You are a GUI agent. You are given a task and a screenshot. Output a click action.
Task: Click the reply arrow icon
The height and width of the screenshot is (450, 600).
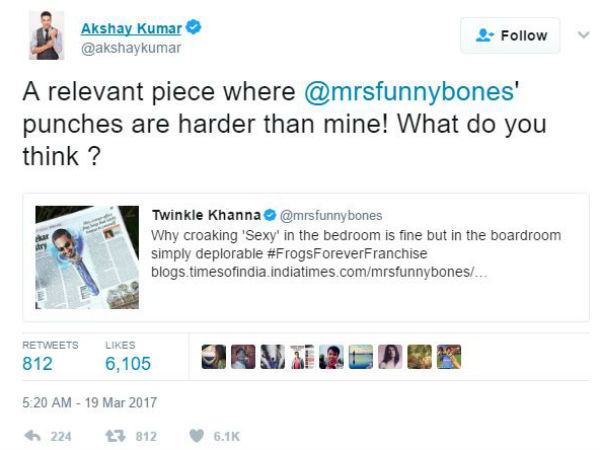click(33, 436)
